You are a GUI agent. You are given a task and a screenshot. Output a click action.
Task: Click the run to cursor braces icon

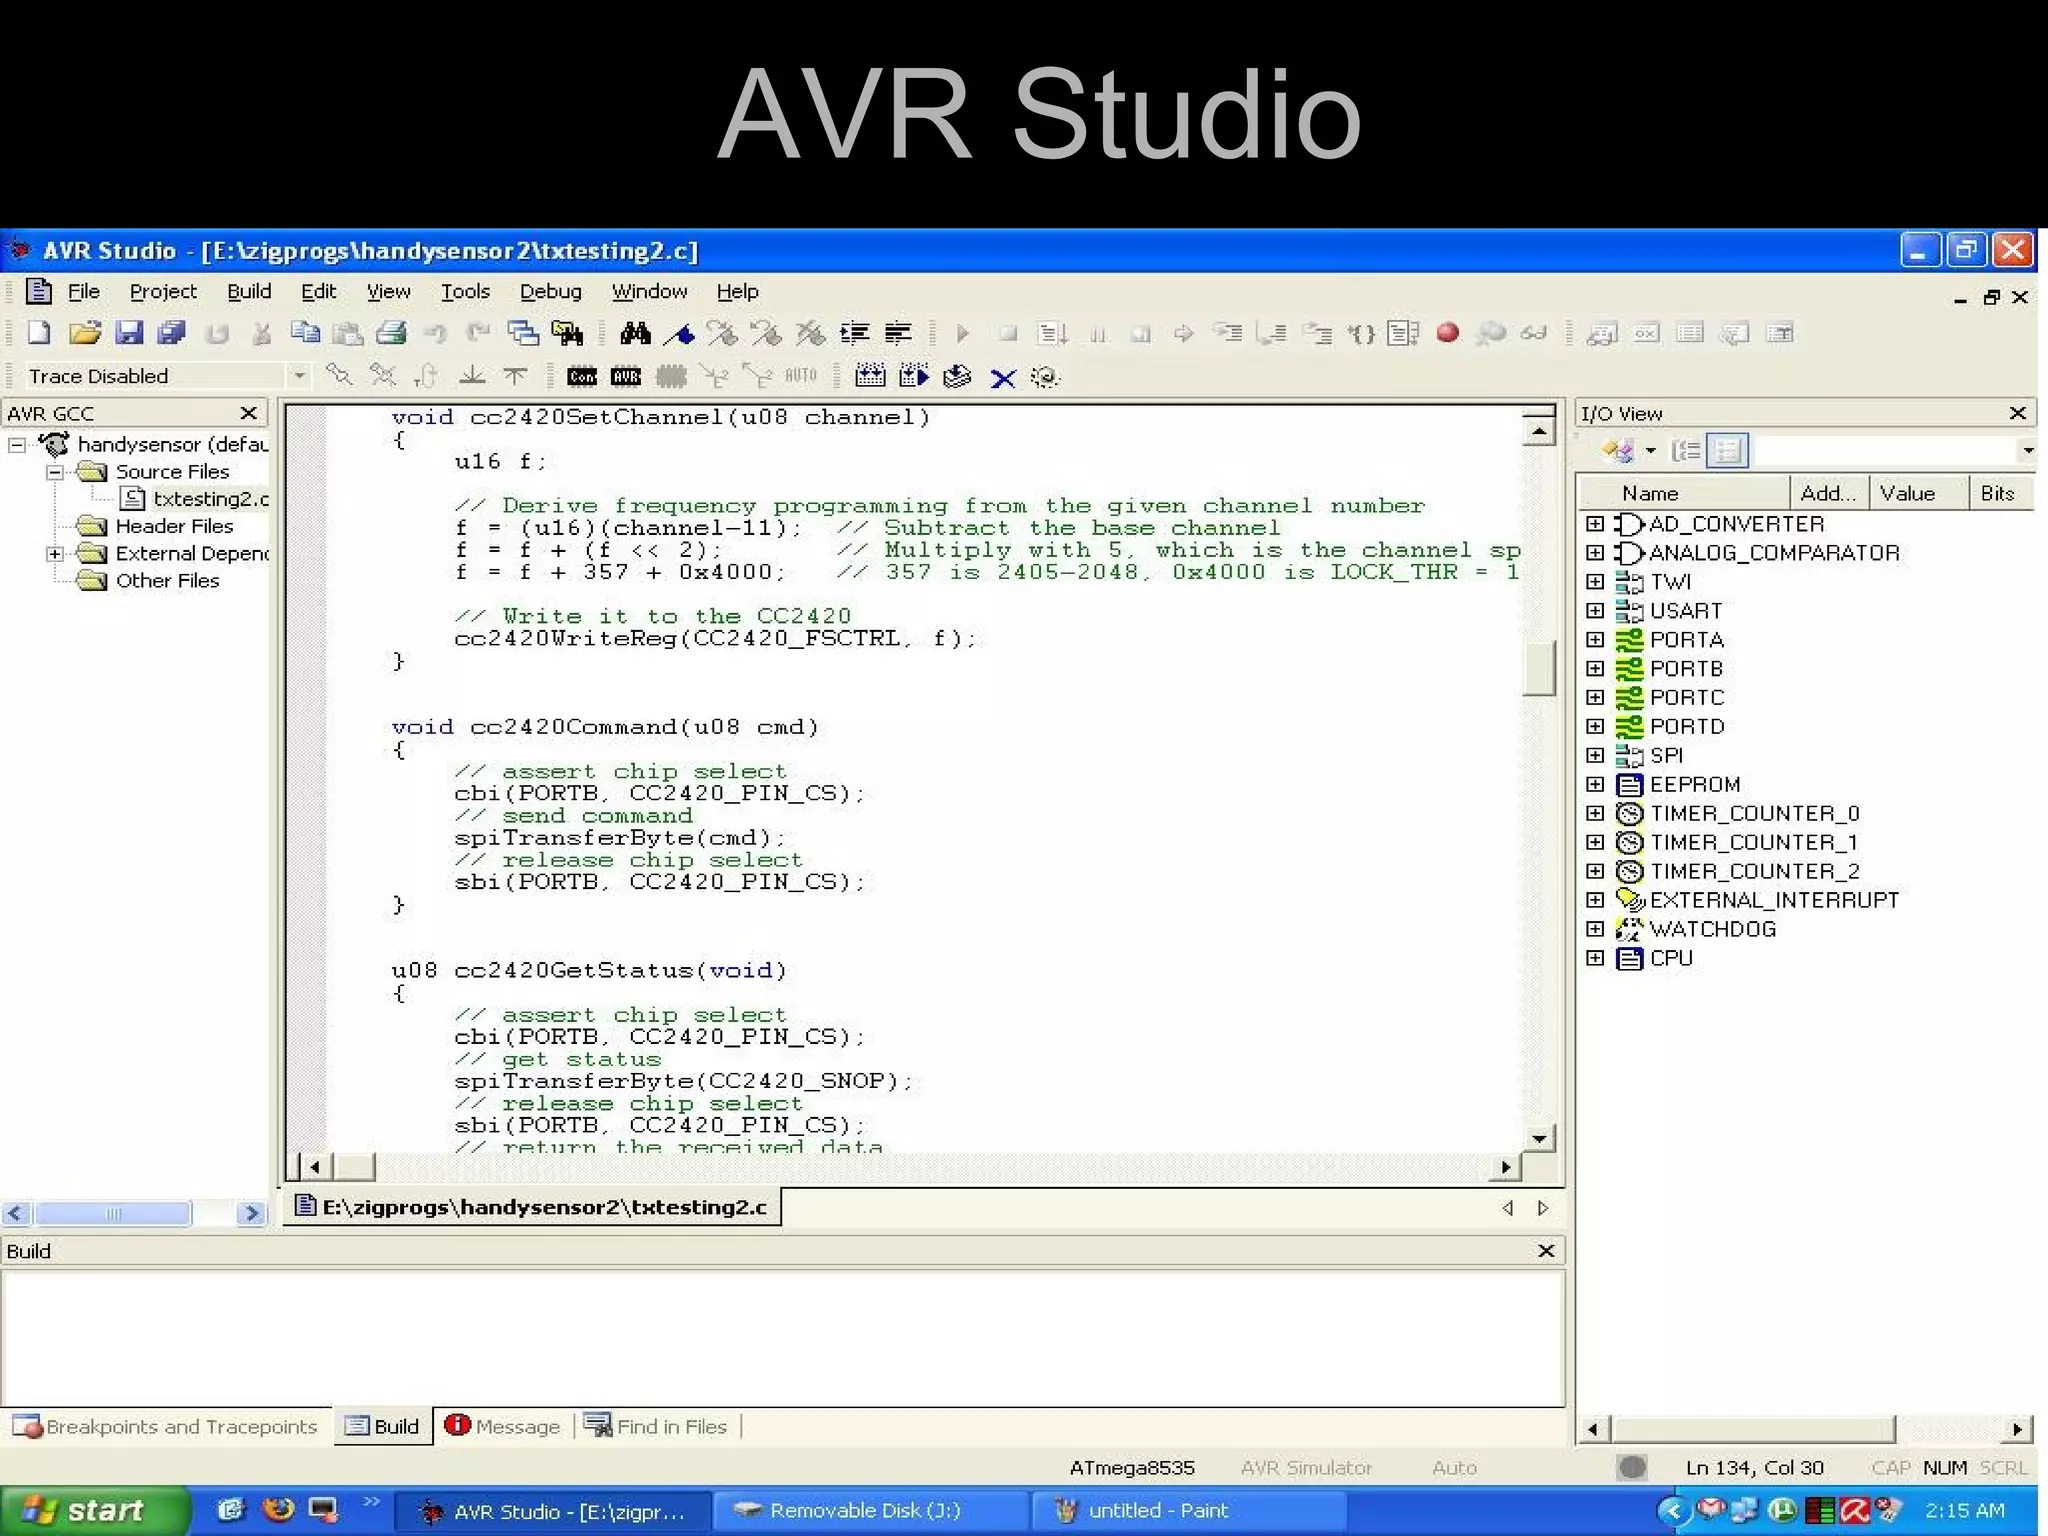click(x=1361, y=333)
